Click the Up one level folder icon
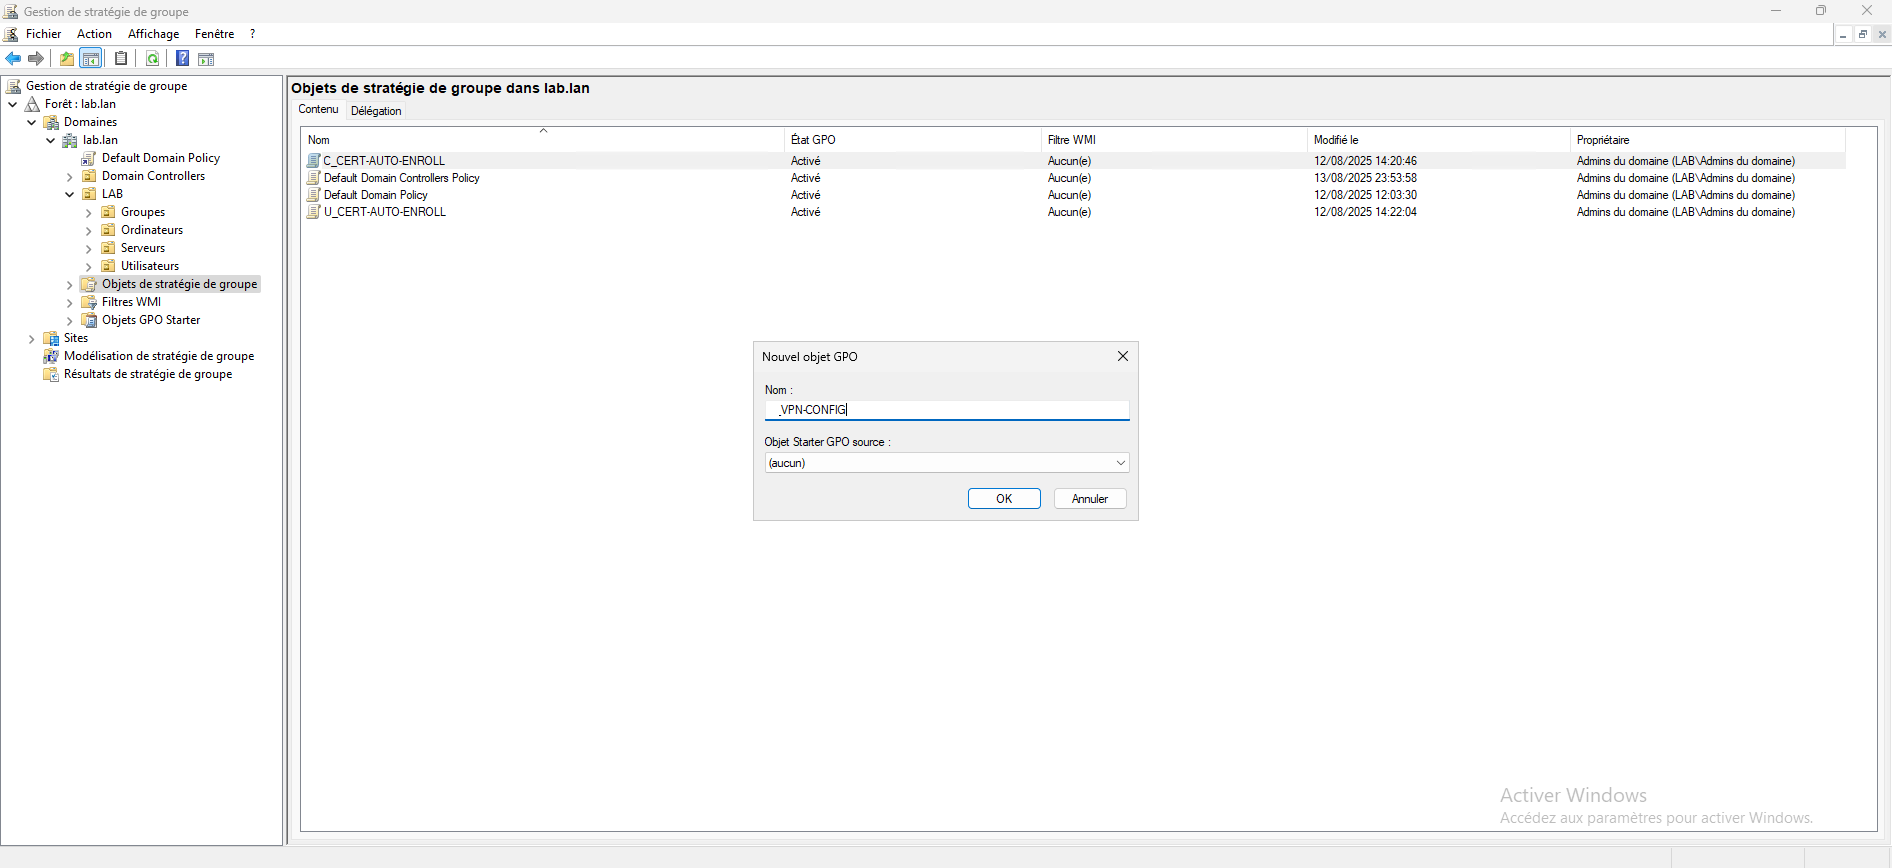The image size is (1892, 868). (67, 59)
